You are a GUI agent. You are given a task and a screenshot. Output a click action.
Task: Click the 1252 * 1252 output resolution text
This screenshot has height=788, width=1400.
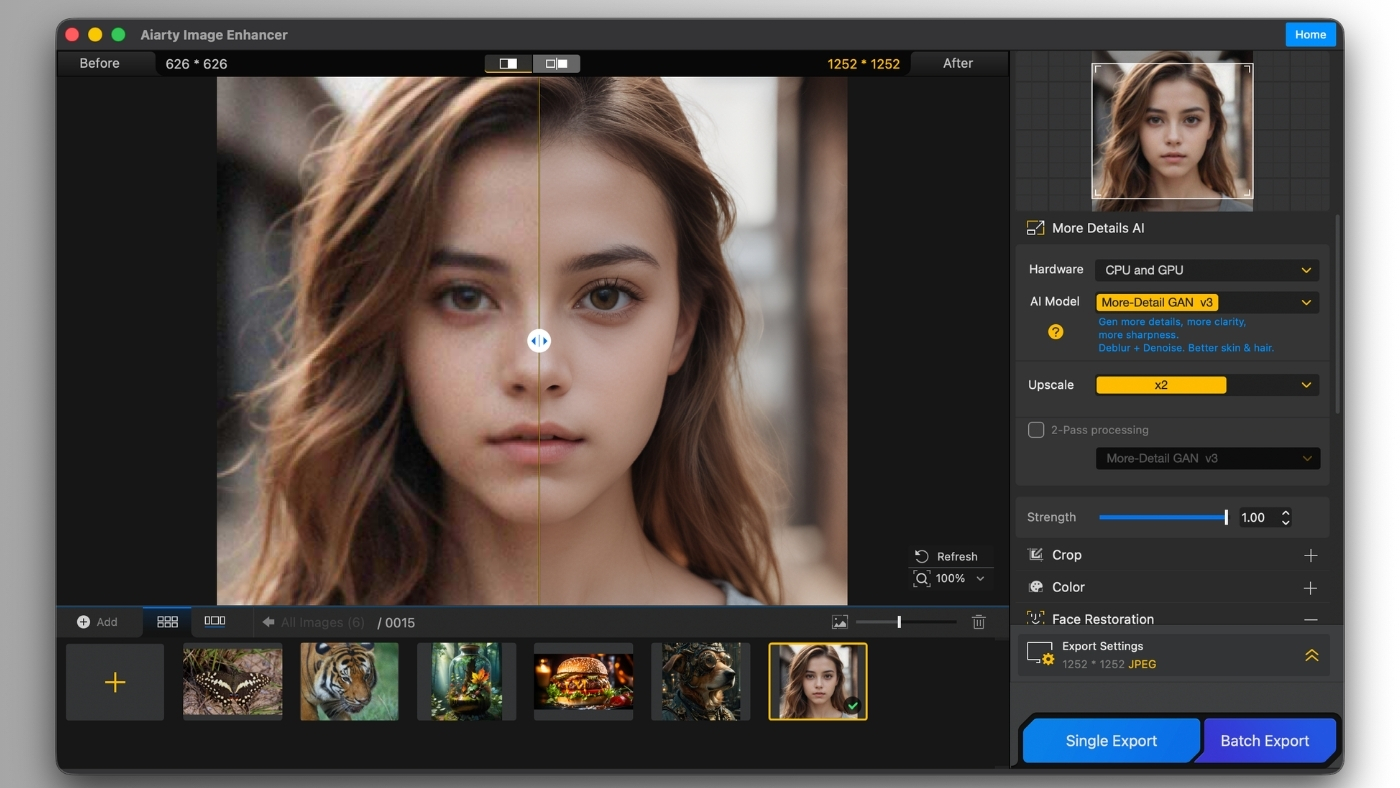coord(863,64)
